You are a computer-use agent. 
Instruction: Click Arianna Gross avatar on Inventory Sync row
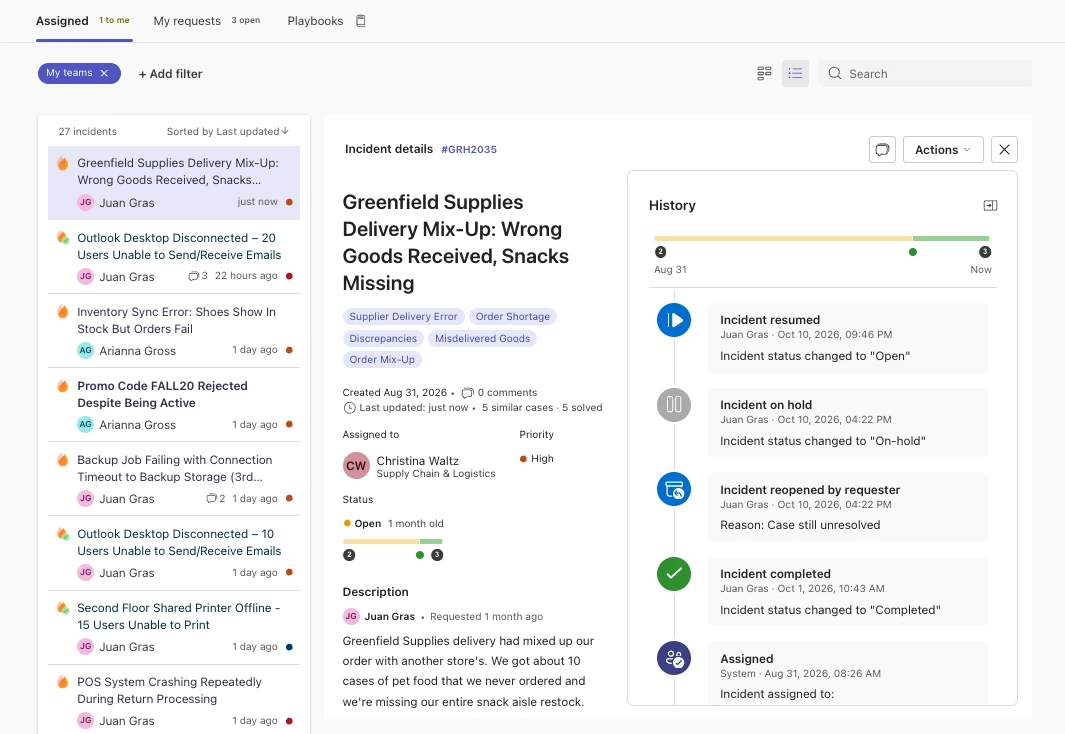(85, 350)
